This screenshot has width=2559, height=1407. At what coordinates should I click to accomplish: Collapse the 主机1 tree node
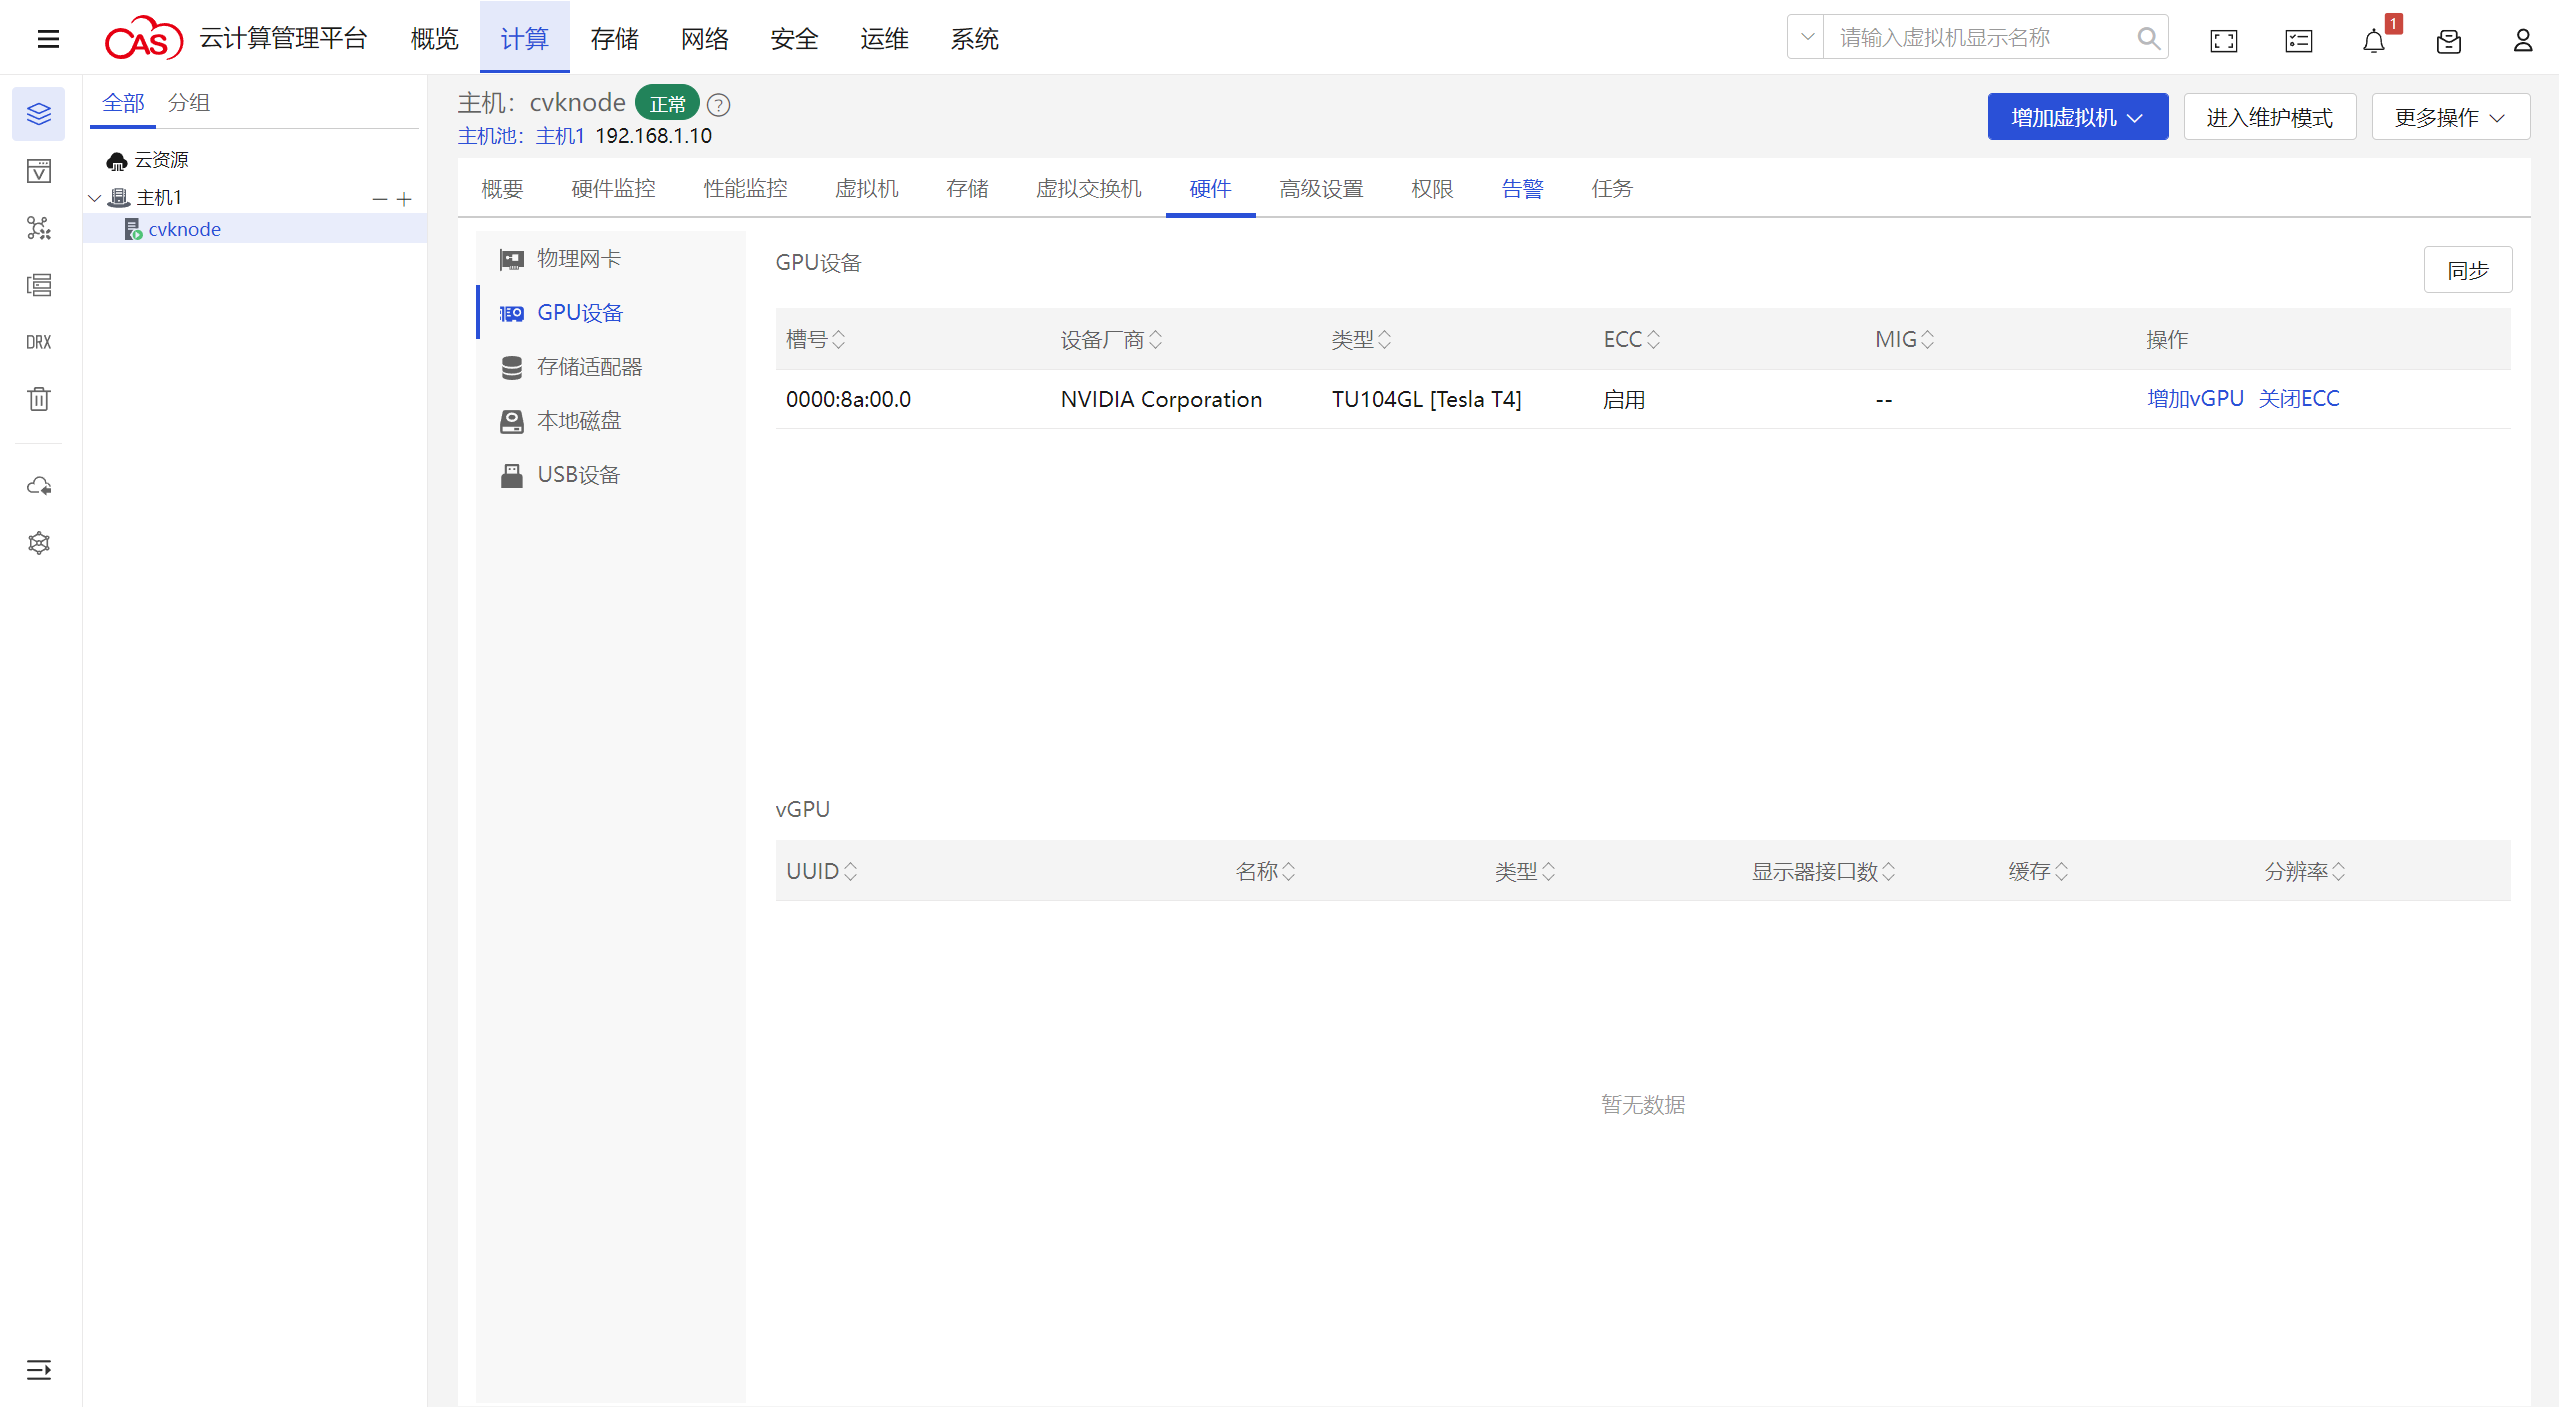[95, 198]
